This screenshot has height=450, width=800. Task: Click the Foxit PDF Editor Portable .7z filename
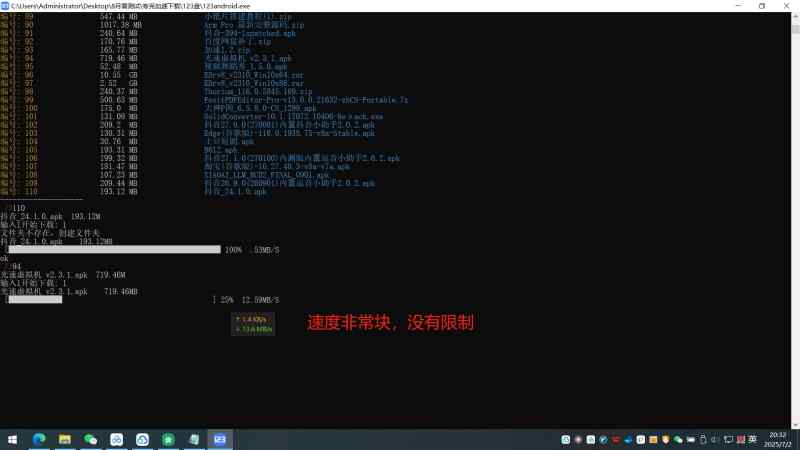tap(306, 100)
